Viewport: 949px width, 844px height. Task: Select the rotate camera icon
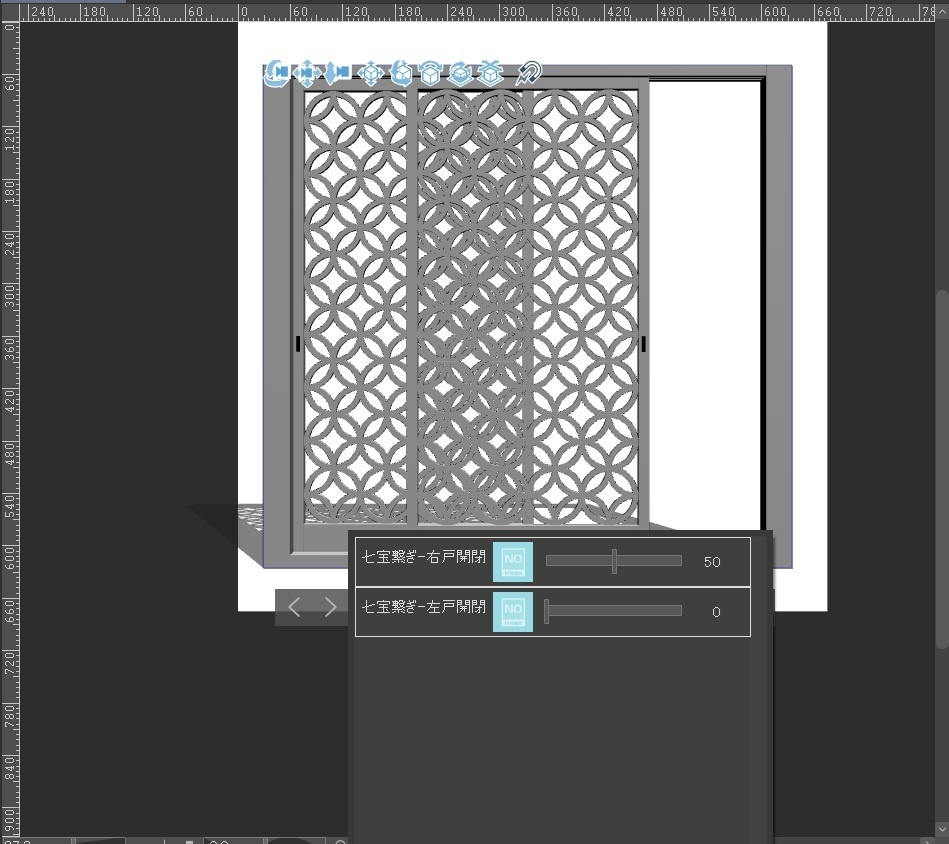click(x=277, y=73)
